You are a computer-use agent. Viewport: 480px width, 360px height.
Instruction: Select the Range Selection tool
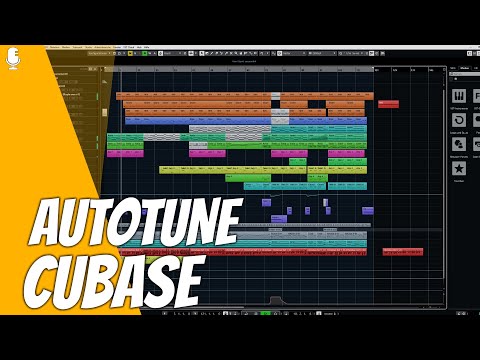click(x=207, y=53)
